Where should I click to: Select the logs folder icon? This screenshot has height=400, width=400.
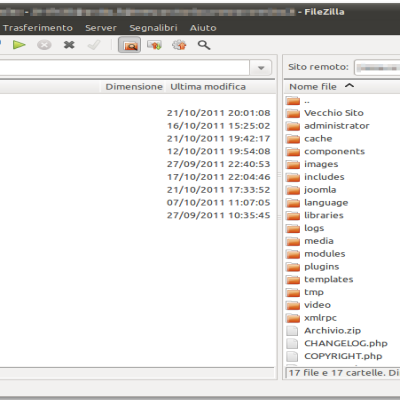tap(293, 228)
